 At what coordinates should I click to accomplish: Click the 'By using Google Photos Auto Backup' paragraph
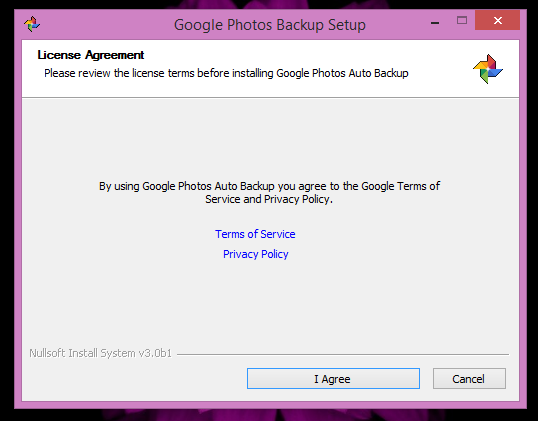(269, 192)
